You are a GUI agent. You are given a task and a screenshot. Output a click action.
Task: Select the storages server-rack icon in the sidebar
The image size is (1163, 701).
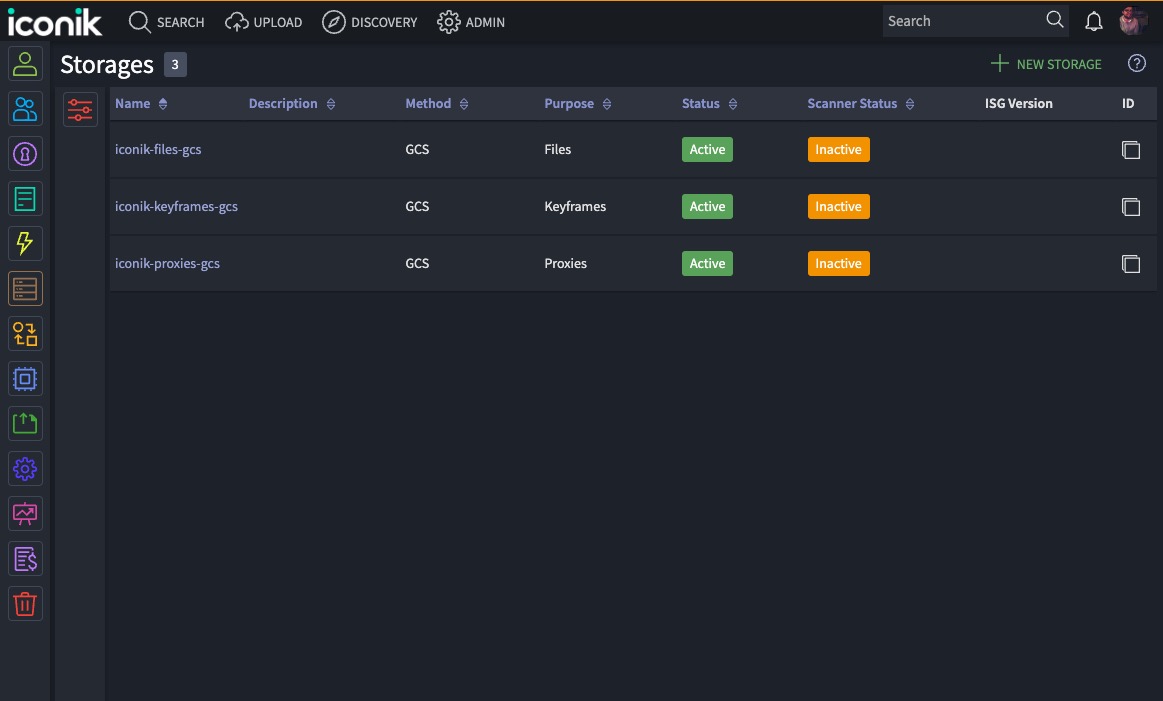(25, 289)
